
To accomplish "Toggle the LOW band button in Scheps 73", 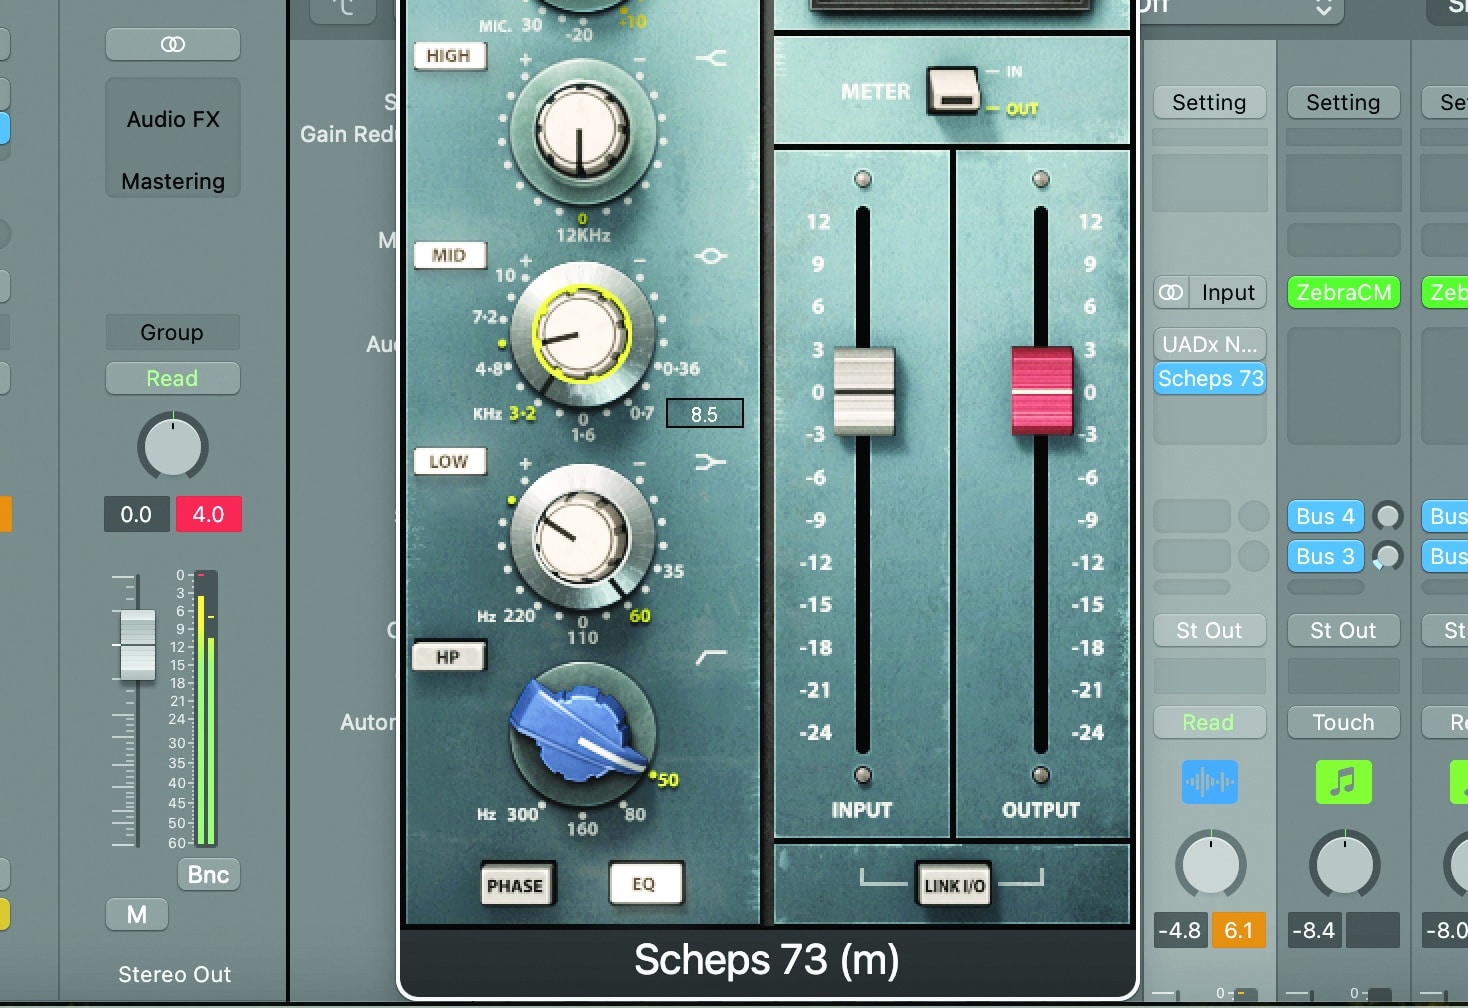I will [449, 461].
